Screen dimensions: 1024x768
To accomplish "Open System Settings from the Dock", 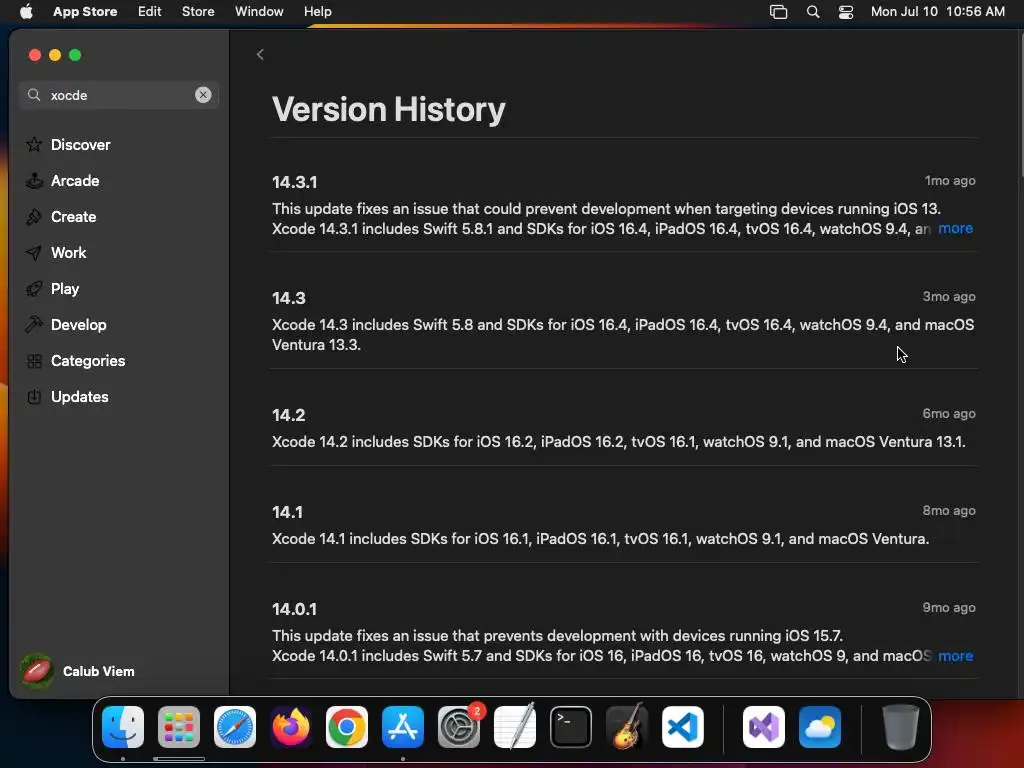I will [459, 727].
